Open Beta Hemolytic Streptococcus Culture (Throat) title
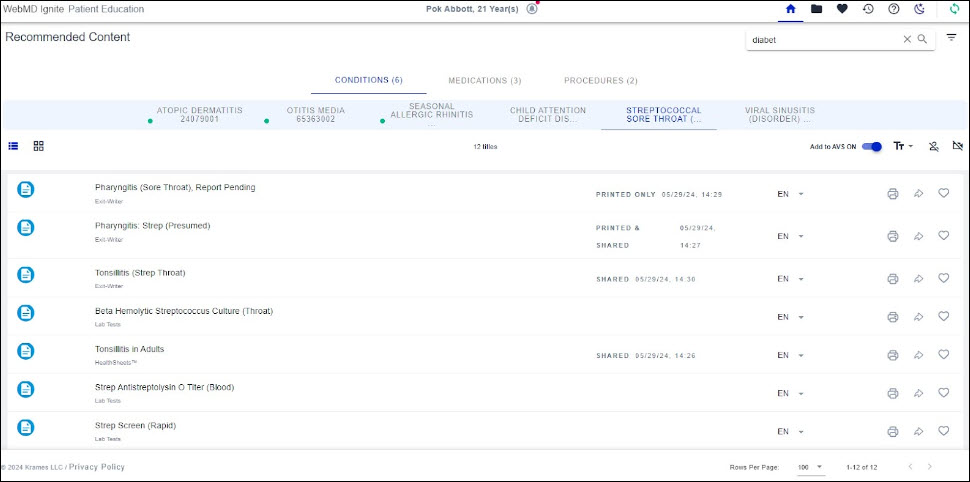This screenshot has width=970, height=482. tap(184, 311)
